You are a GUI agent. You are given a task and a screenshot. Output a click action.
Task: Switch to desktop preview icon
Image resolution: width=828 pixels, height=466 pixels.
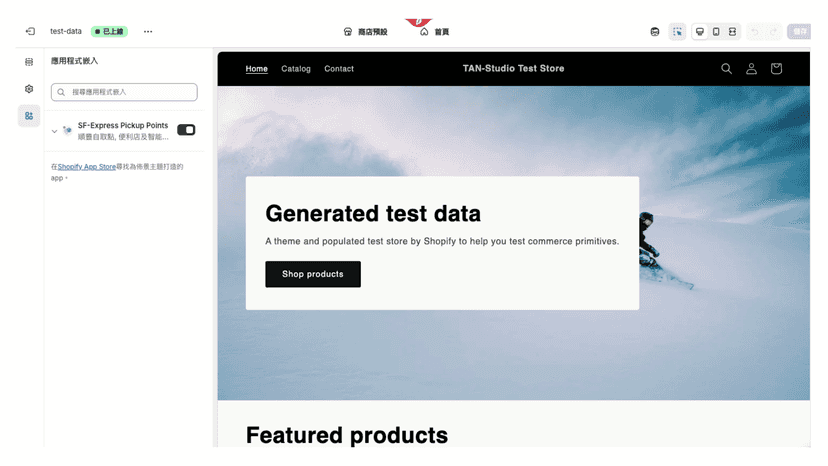(700, 32)
